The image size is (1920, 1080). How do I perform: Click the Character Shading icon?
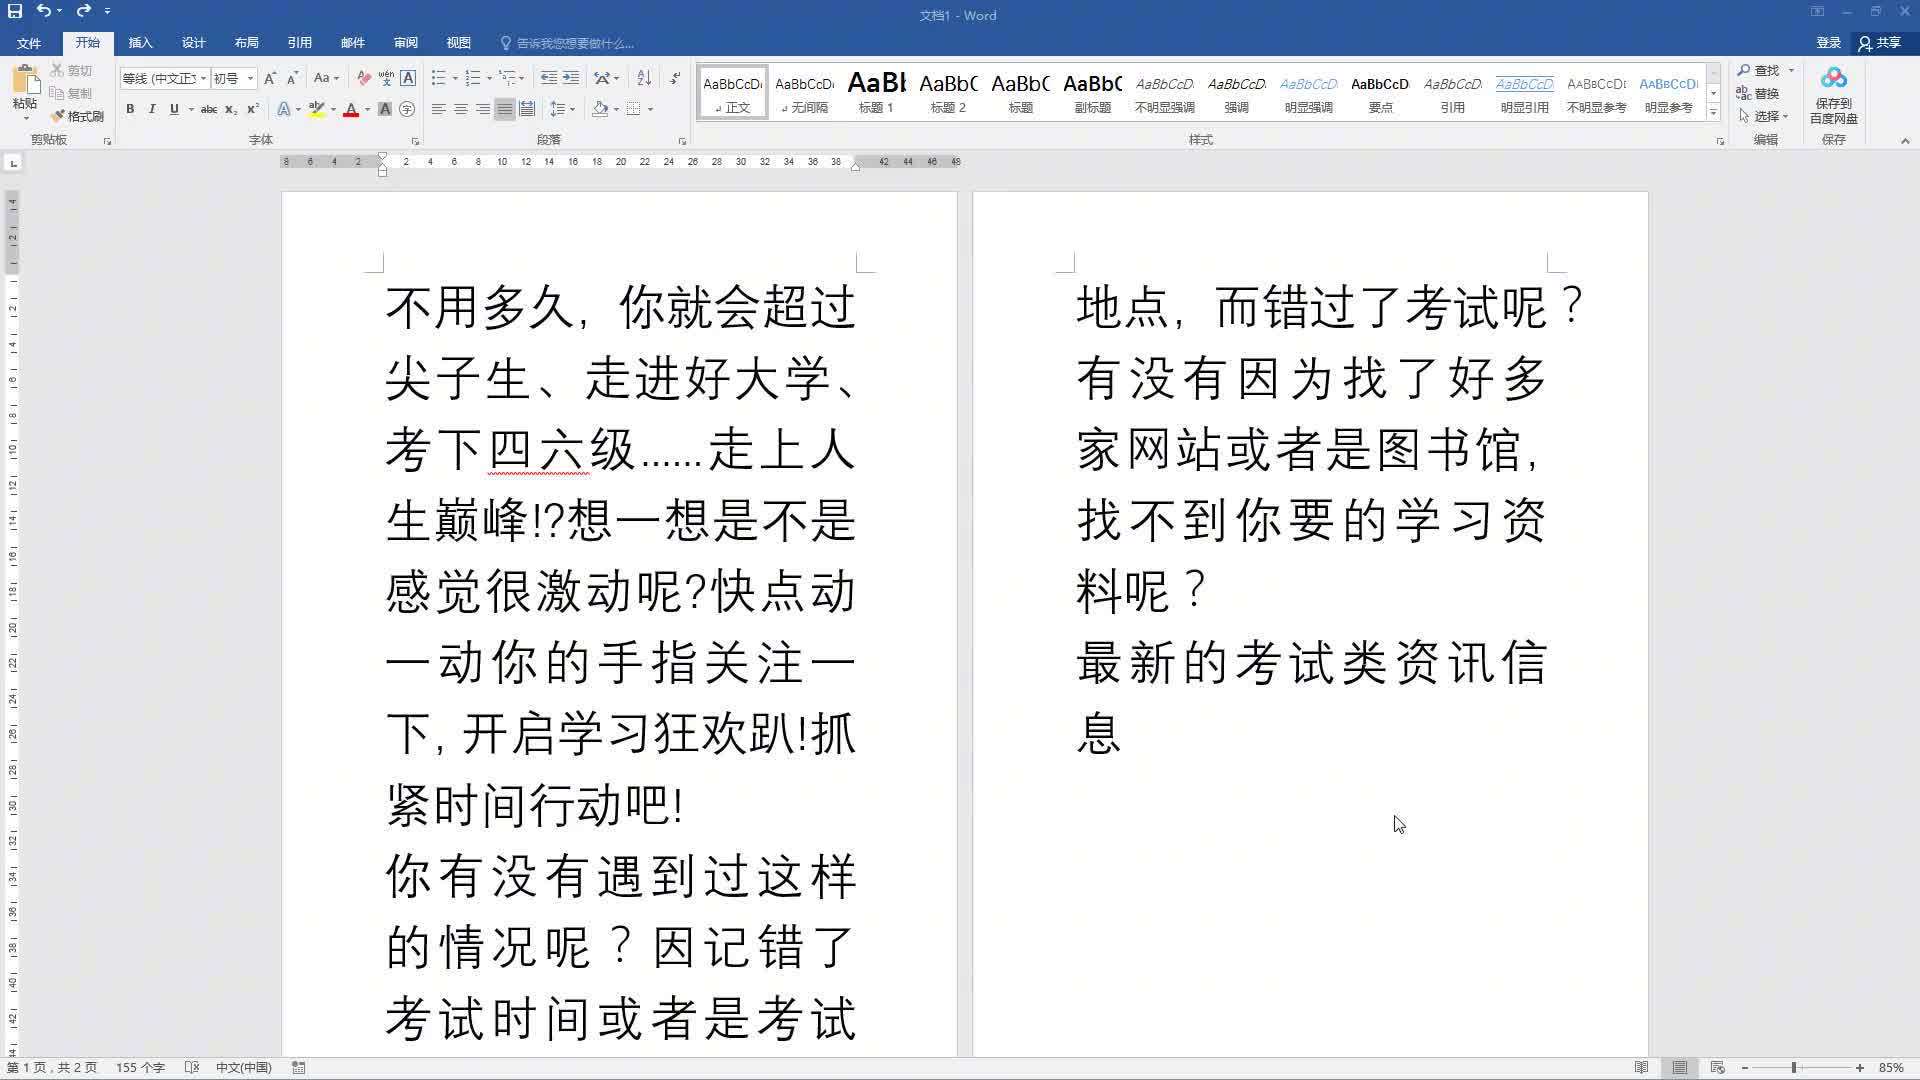point(385,109)
